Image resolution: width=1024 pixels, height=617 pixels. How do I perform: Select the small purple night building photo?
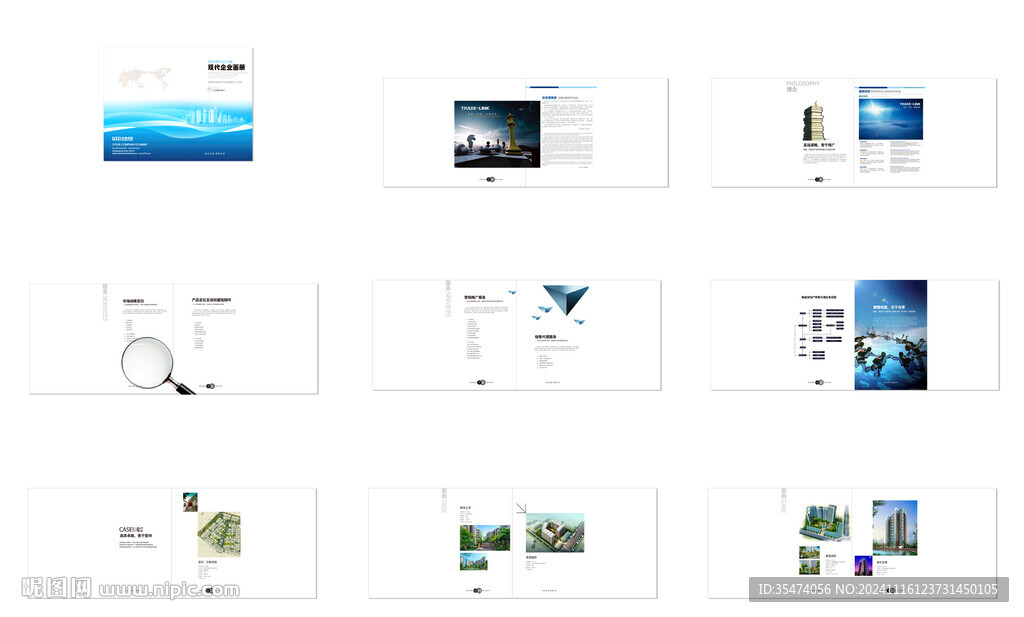[863, 565]
